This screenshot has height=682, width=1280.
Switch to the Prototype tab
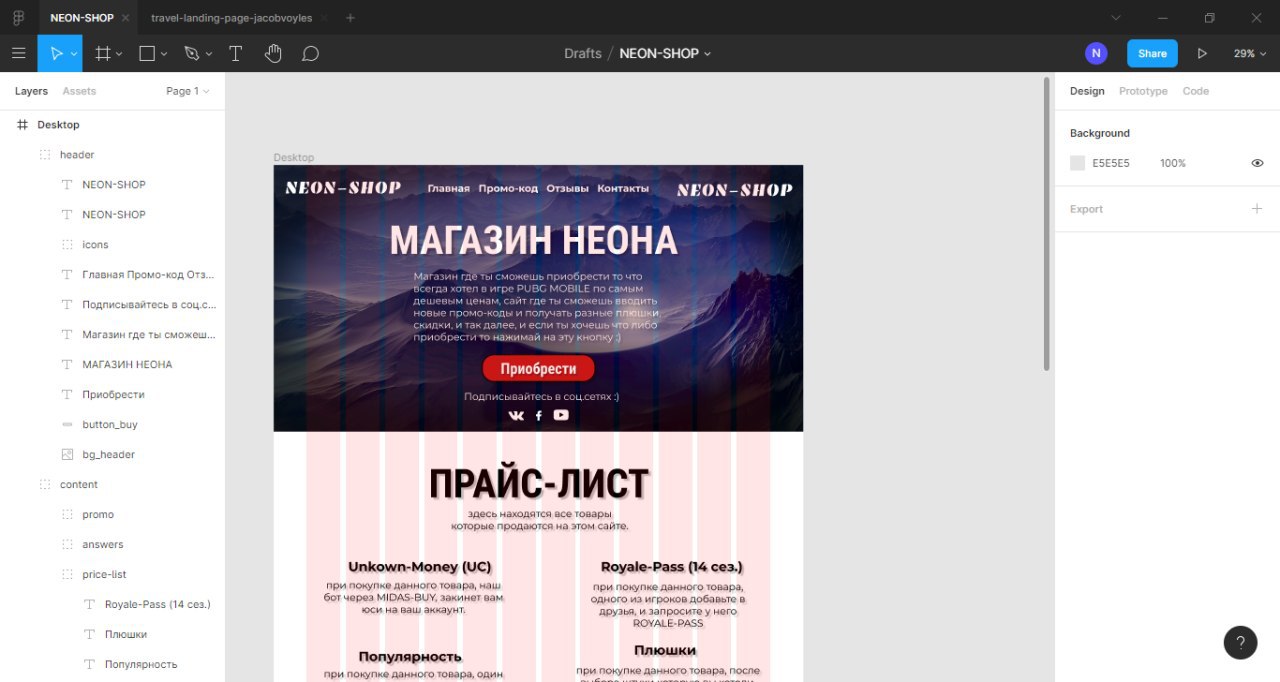[x=1143, y=91]
